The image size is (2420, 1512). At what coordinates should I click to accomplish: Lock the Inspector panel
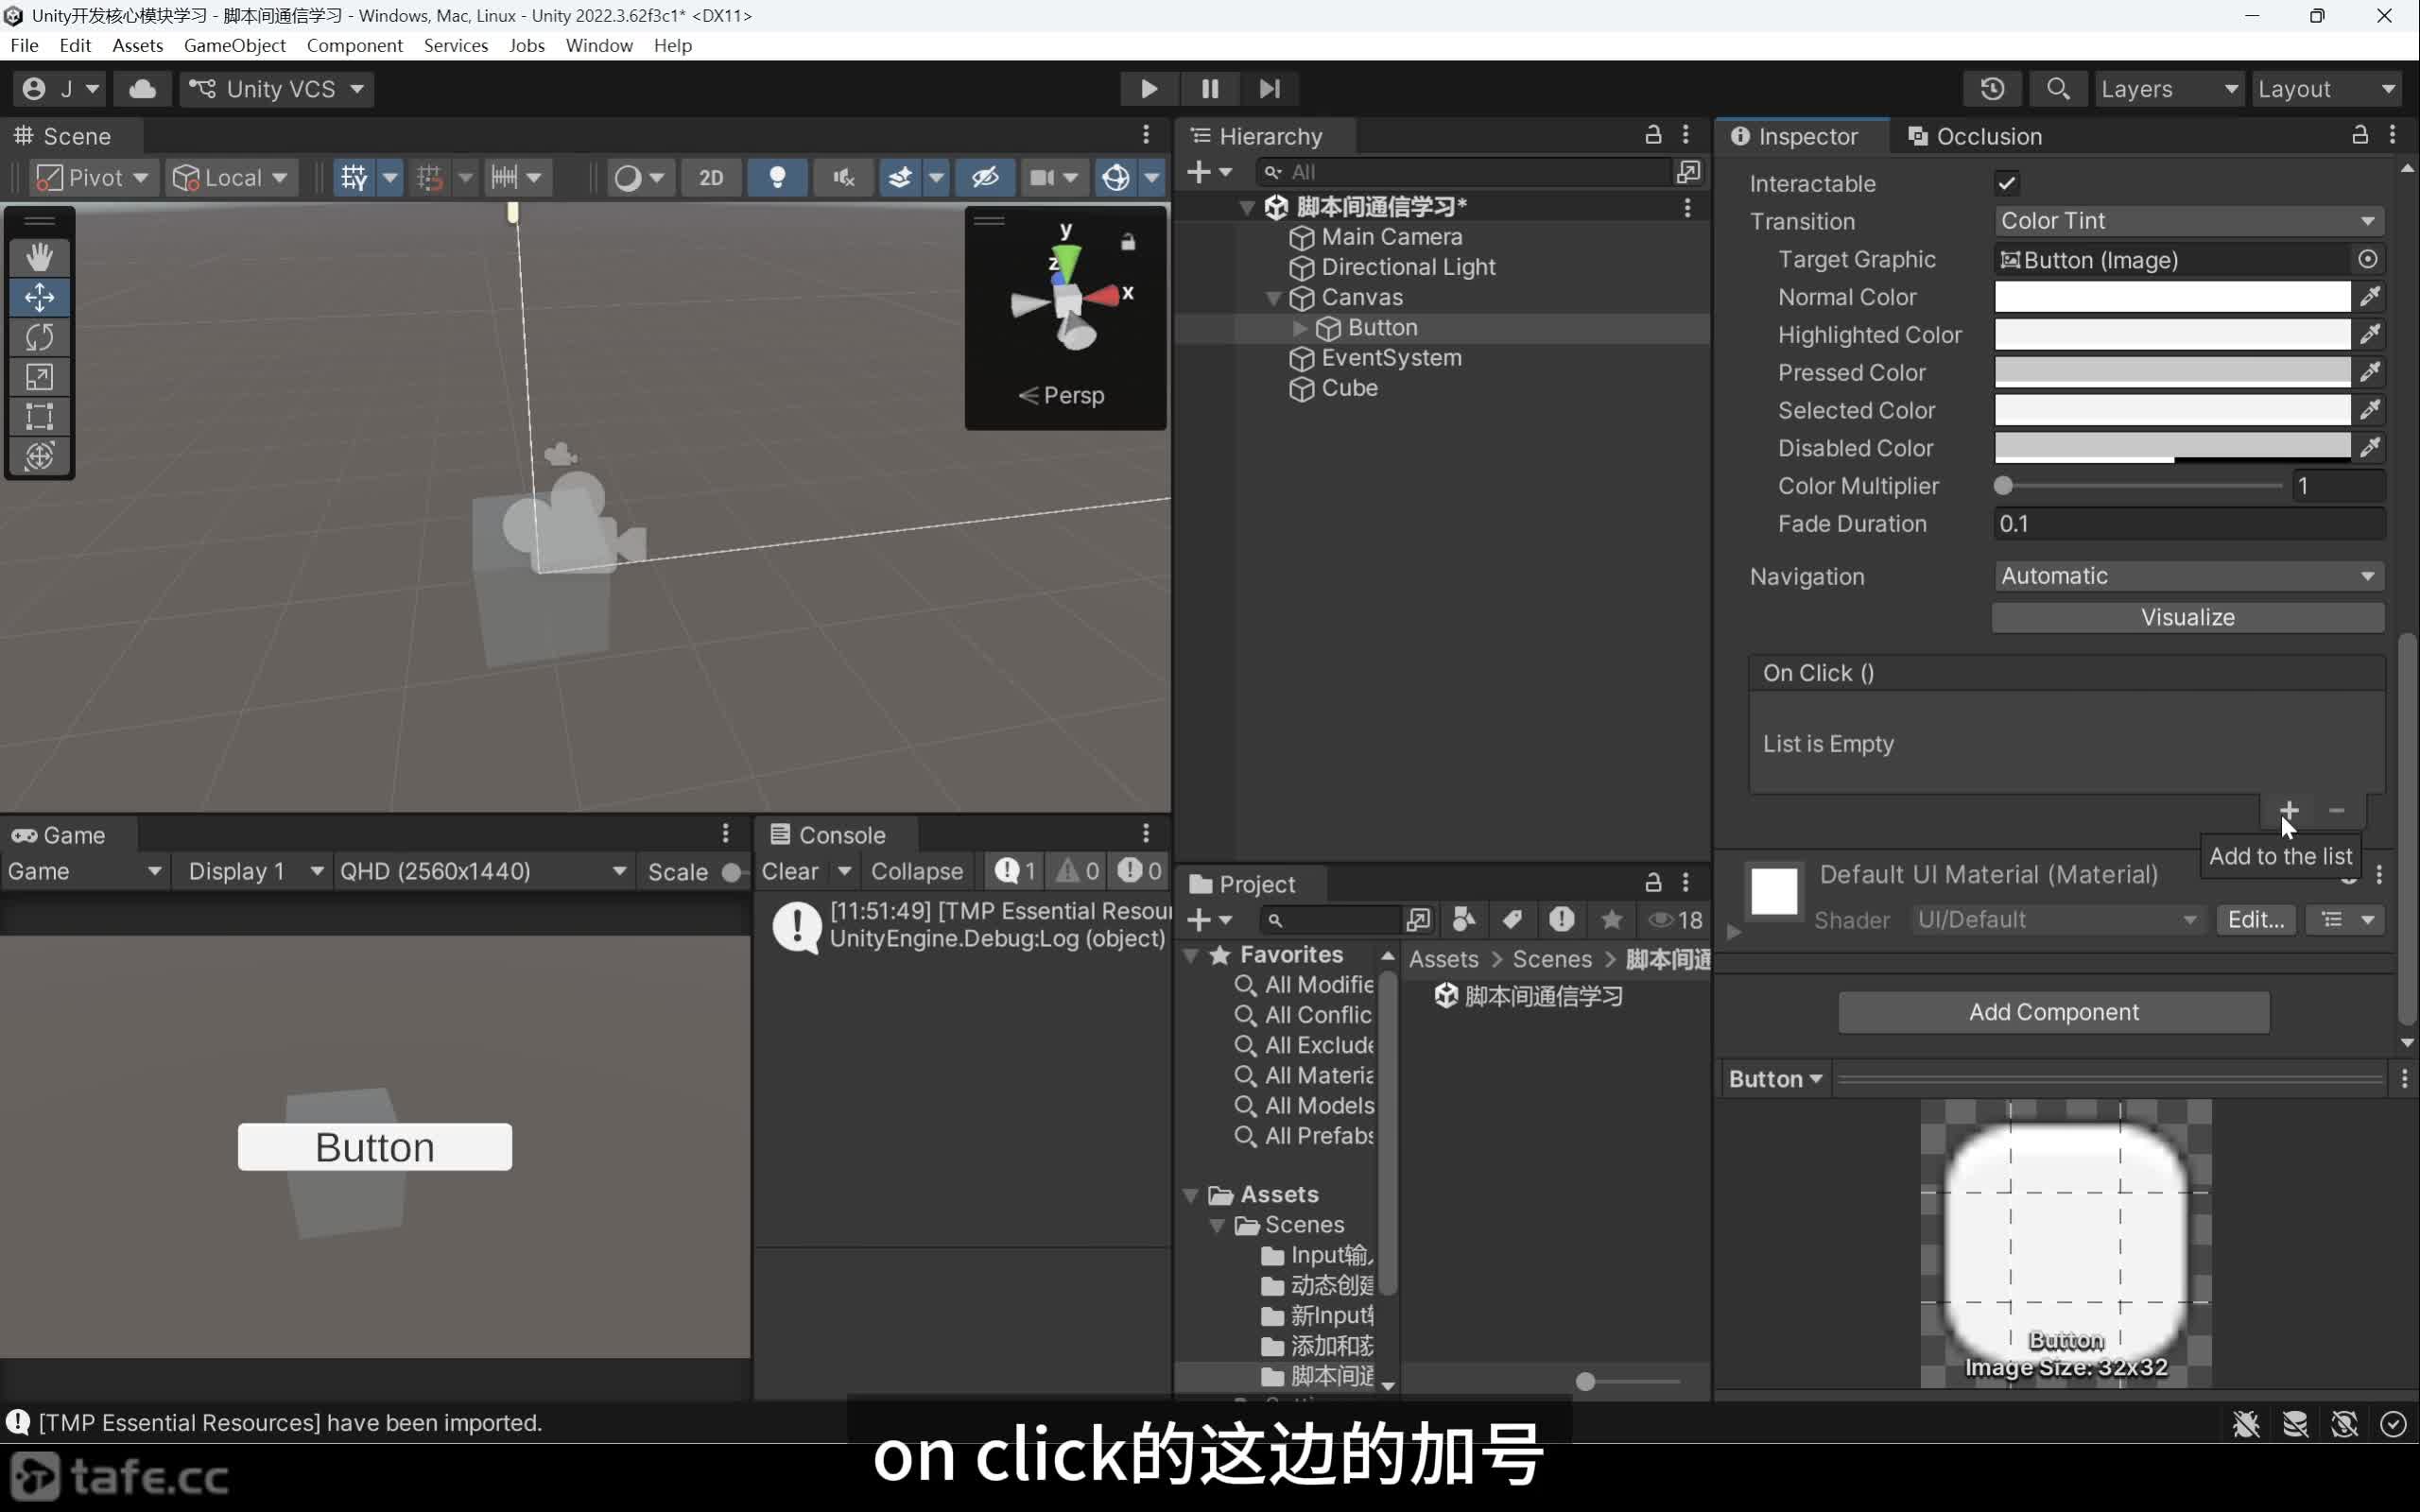(x=2359, y=135)
